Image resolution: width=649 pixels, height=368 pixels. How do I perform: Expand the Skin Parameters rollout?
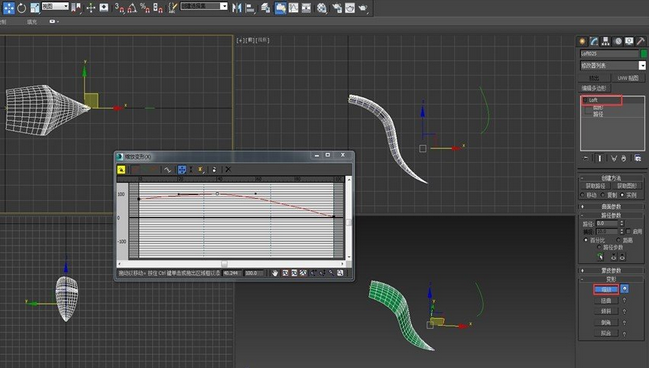pyautogui.click(x=611, y=270)
